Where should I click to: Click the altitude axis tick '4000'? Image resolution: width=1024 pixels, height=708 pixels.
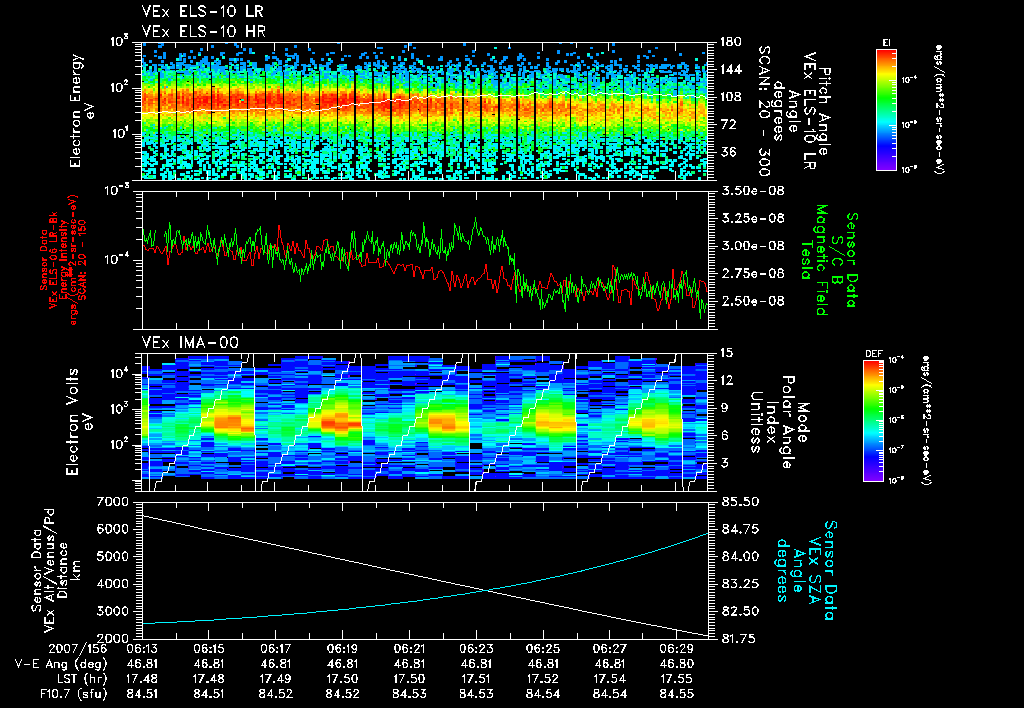pyautogui.click(x=112, y=584)
